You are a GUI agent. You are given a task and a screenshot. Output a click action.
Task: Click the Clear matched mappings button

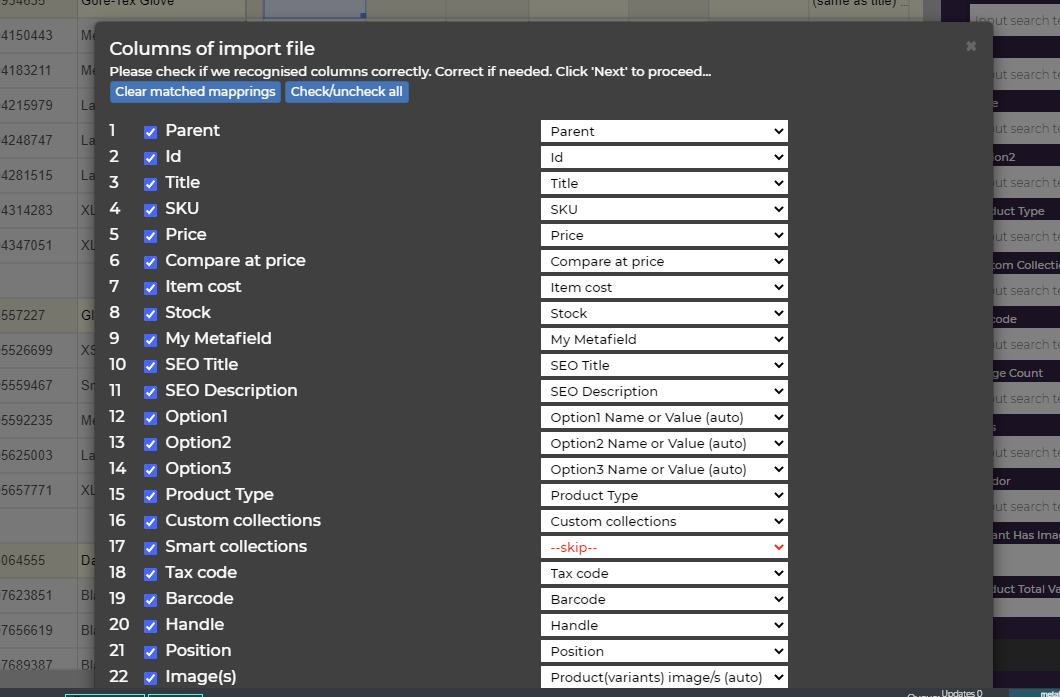(195, 92)
